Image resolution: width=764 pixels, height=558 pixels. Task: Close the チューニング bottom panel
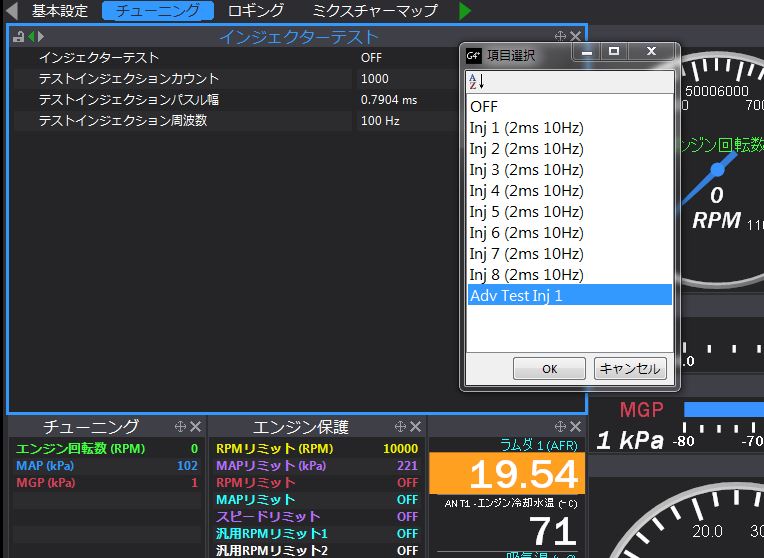tap(195, 426)
